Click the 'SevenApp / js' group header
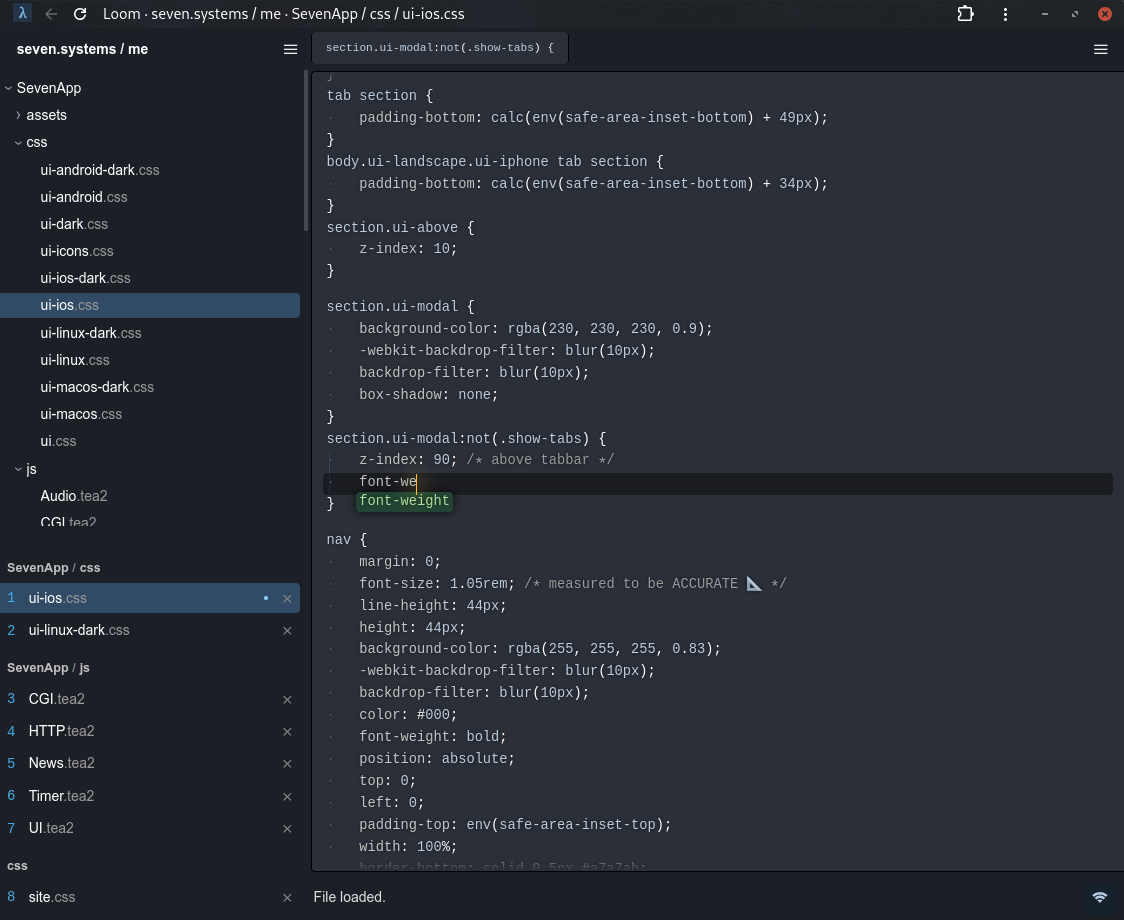 (49, 668)
